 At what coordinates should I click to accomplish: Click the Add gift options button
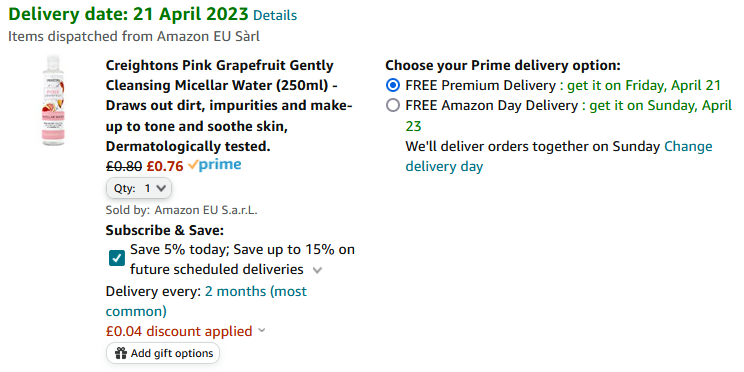click(x=163, y=353)
